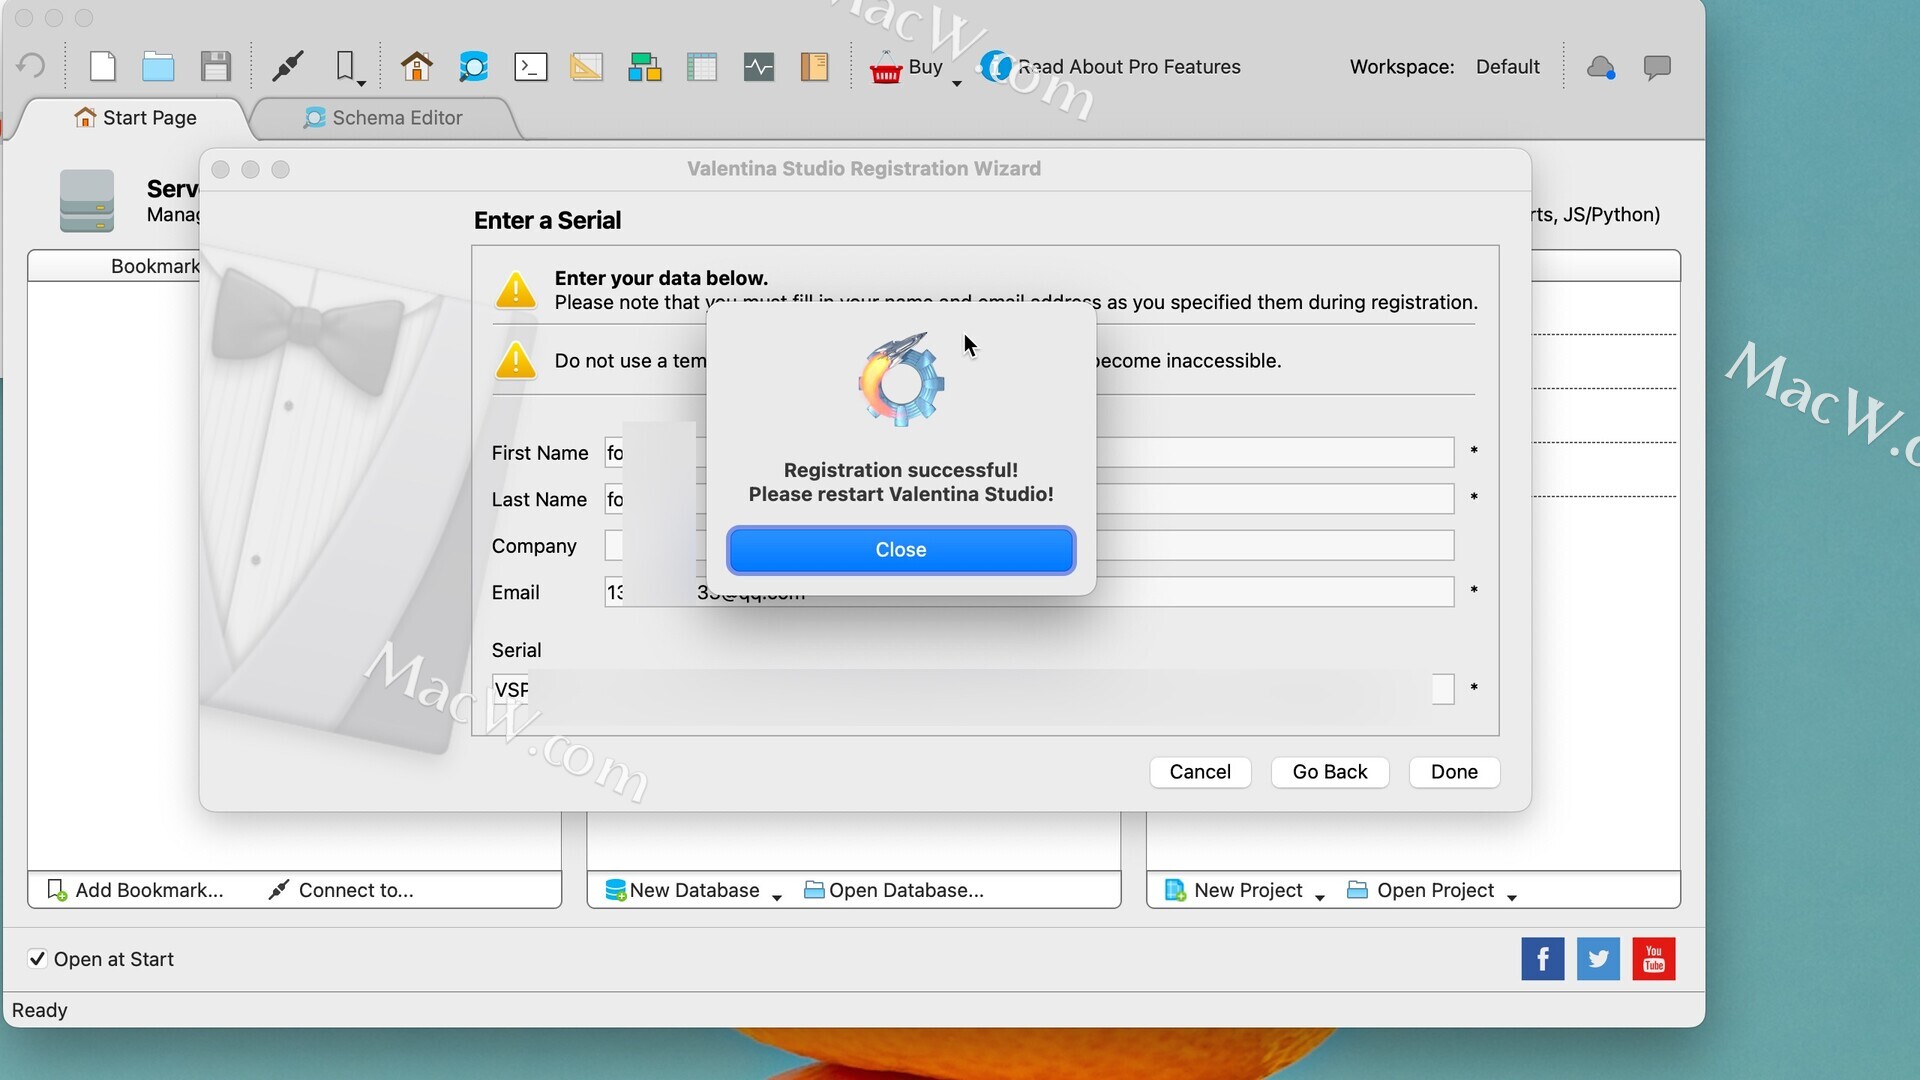This screenshot has width=1920, height=1080.
Task: Open the SQL terminal console icon
Action: pyautogui.click(x=530, y=67)
